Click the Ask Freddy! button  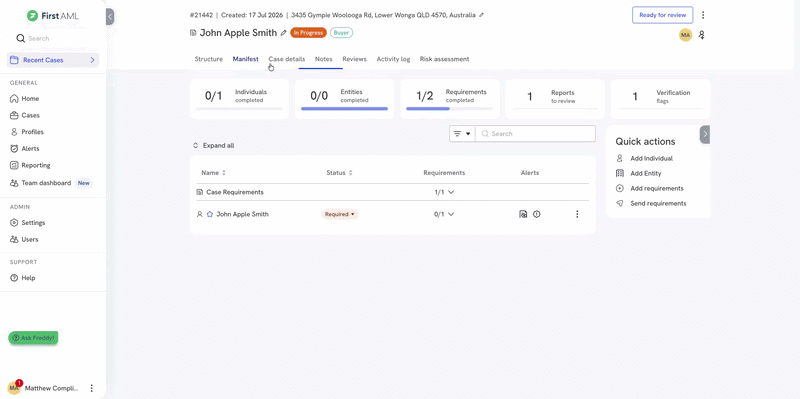coord(33,338)
